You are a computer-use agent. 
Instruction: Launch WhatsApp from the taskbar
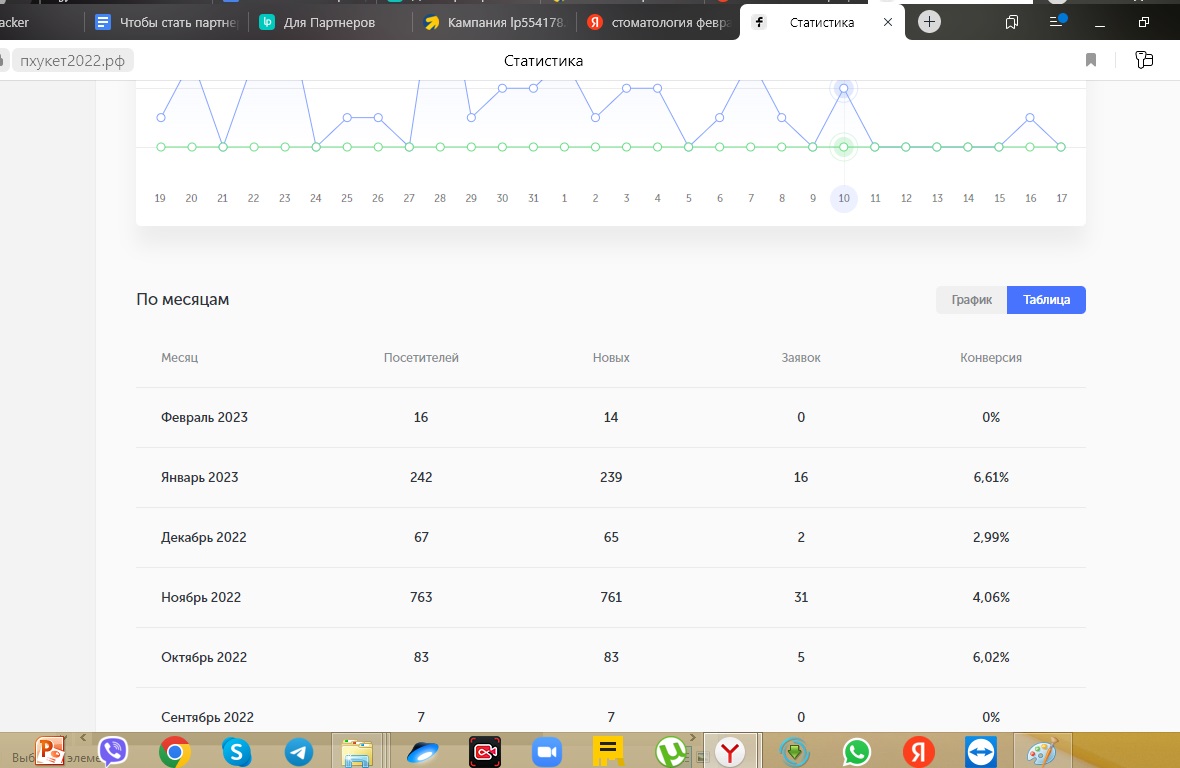(x=856, y=751)
